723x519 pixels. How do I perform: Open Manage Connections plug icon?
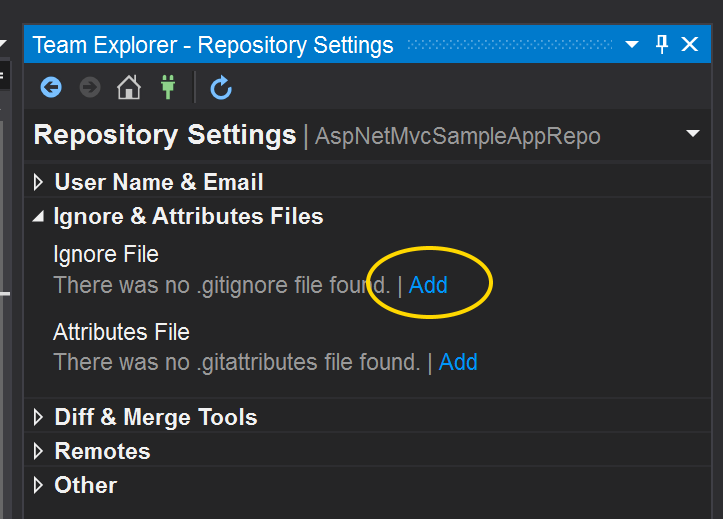click(168, 87)
